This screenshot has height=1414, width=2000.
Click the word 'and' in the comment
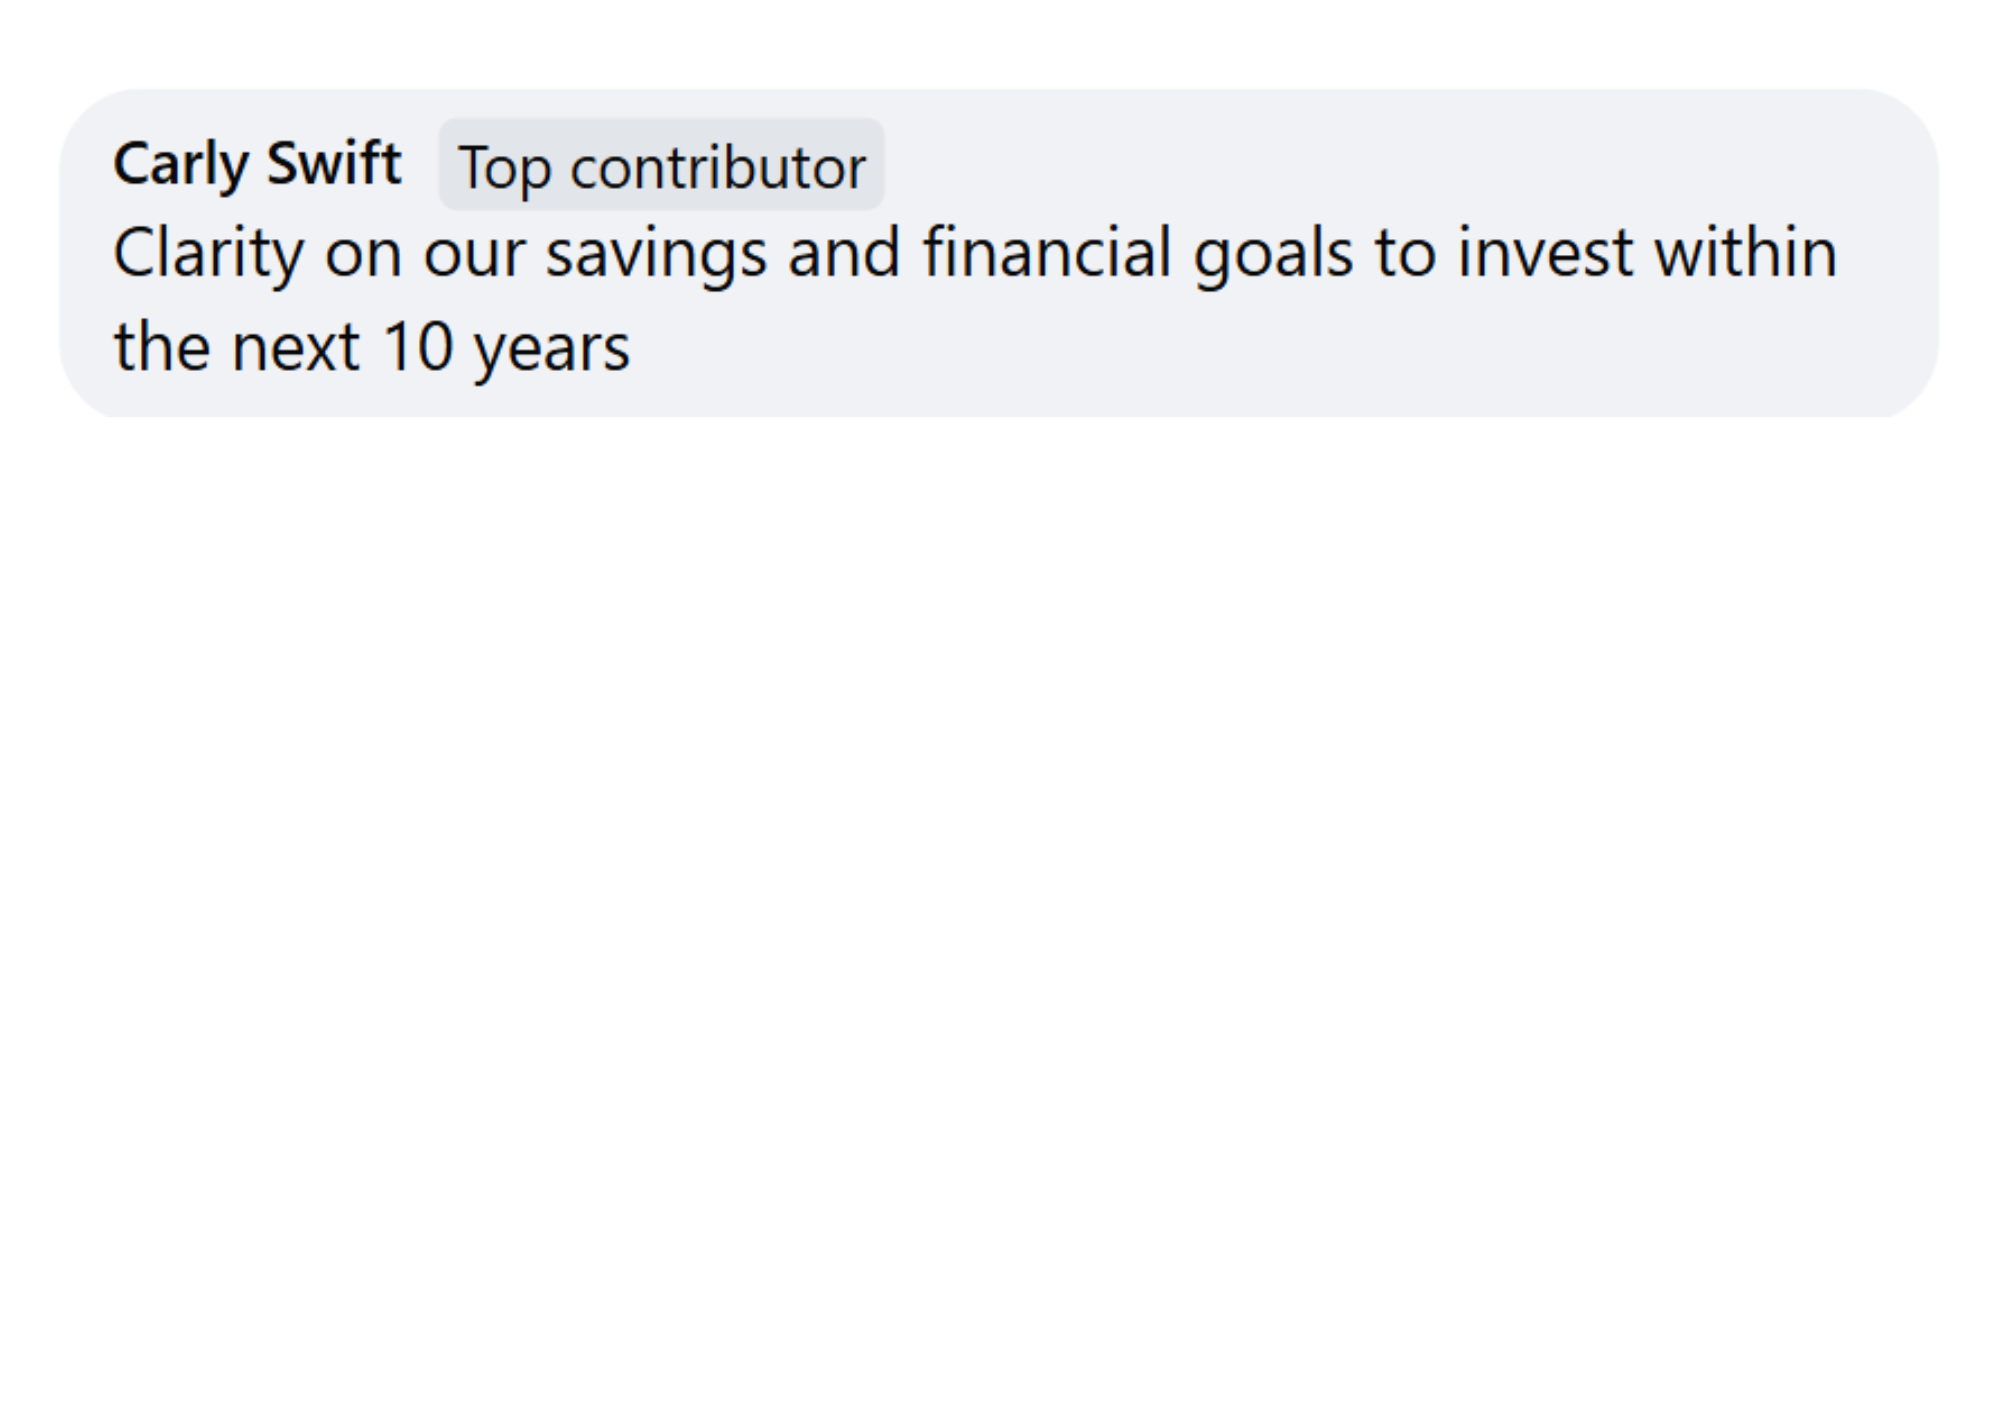click(x=843, y=252)
